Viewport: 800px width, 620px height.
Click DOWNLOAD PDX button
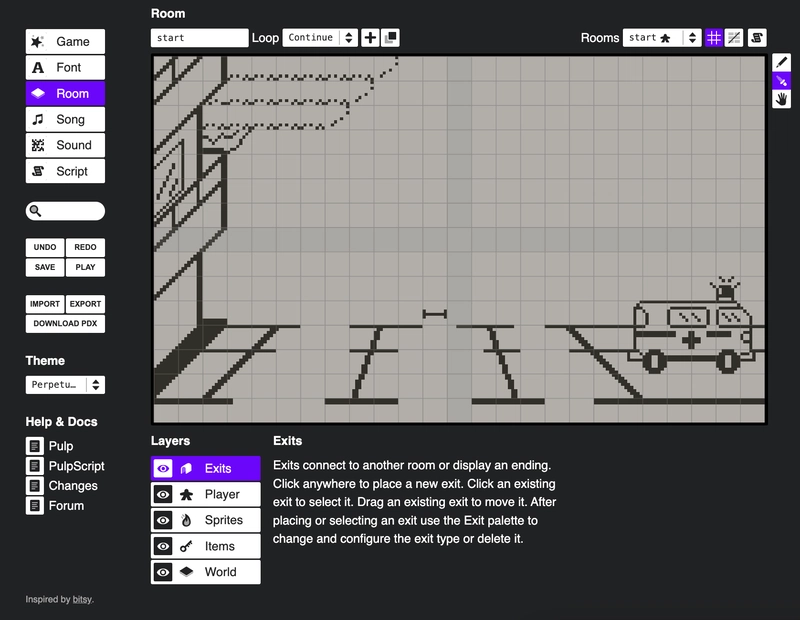pyautogui.click(x=65, y=324)
